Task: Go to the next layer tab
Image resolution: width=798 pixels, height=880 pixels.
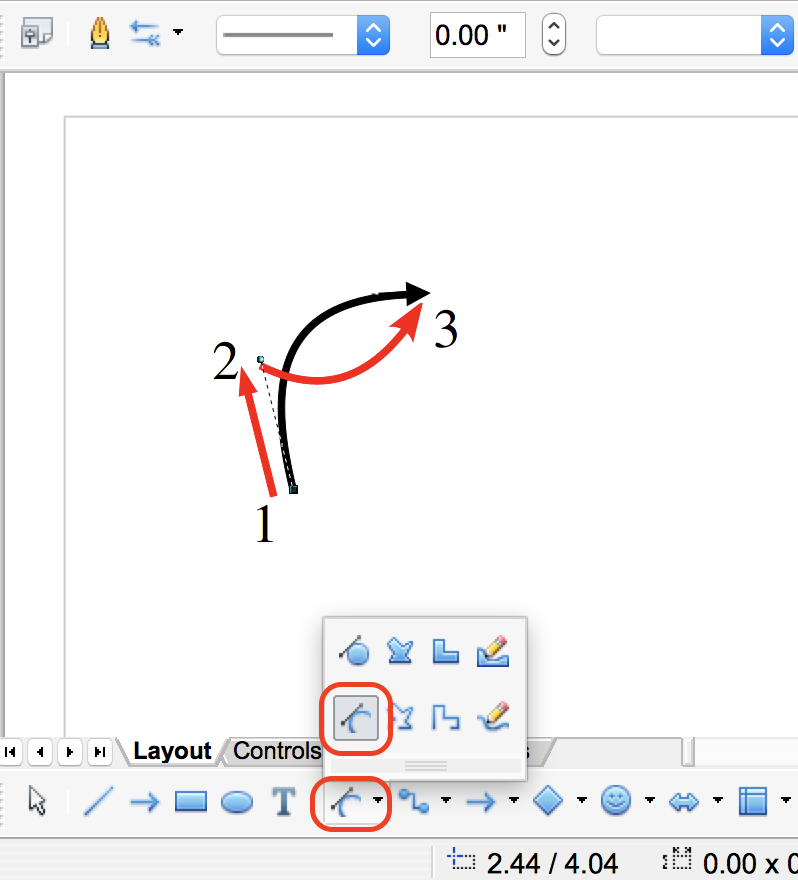Action: pos(70,751)
